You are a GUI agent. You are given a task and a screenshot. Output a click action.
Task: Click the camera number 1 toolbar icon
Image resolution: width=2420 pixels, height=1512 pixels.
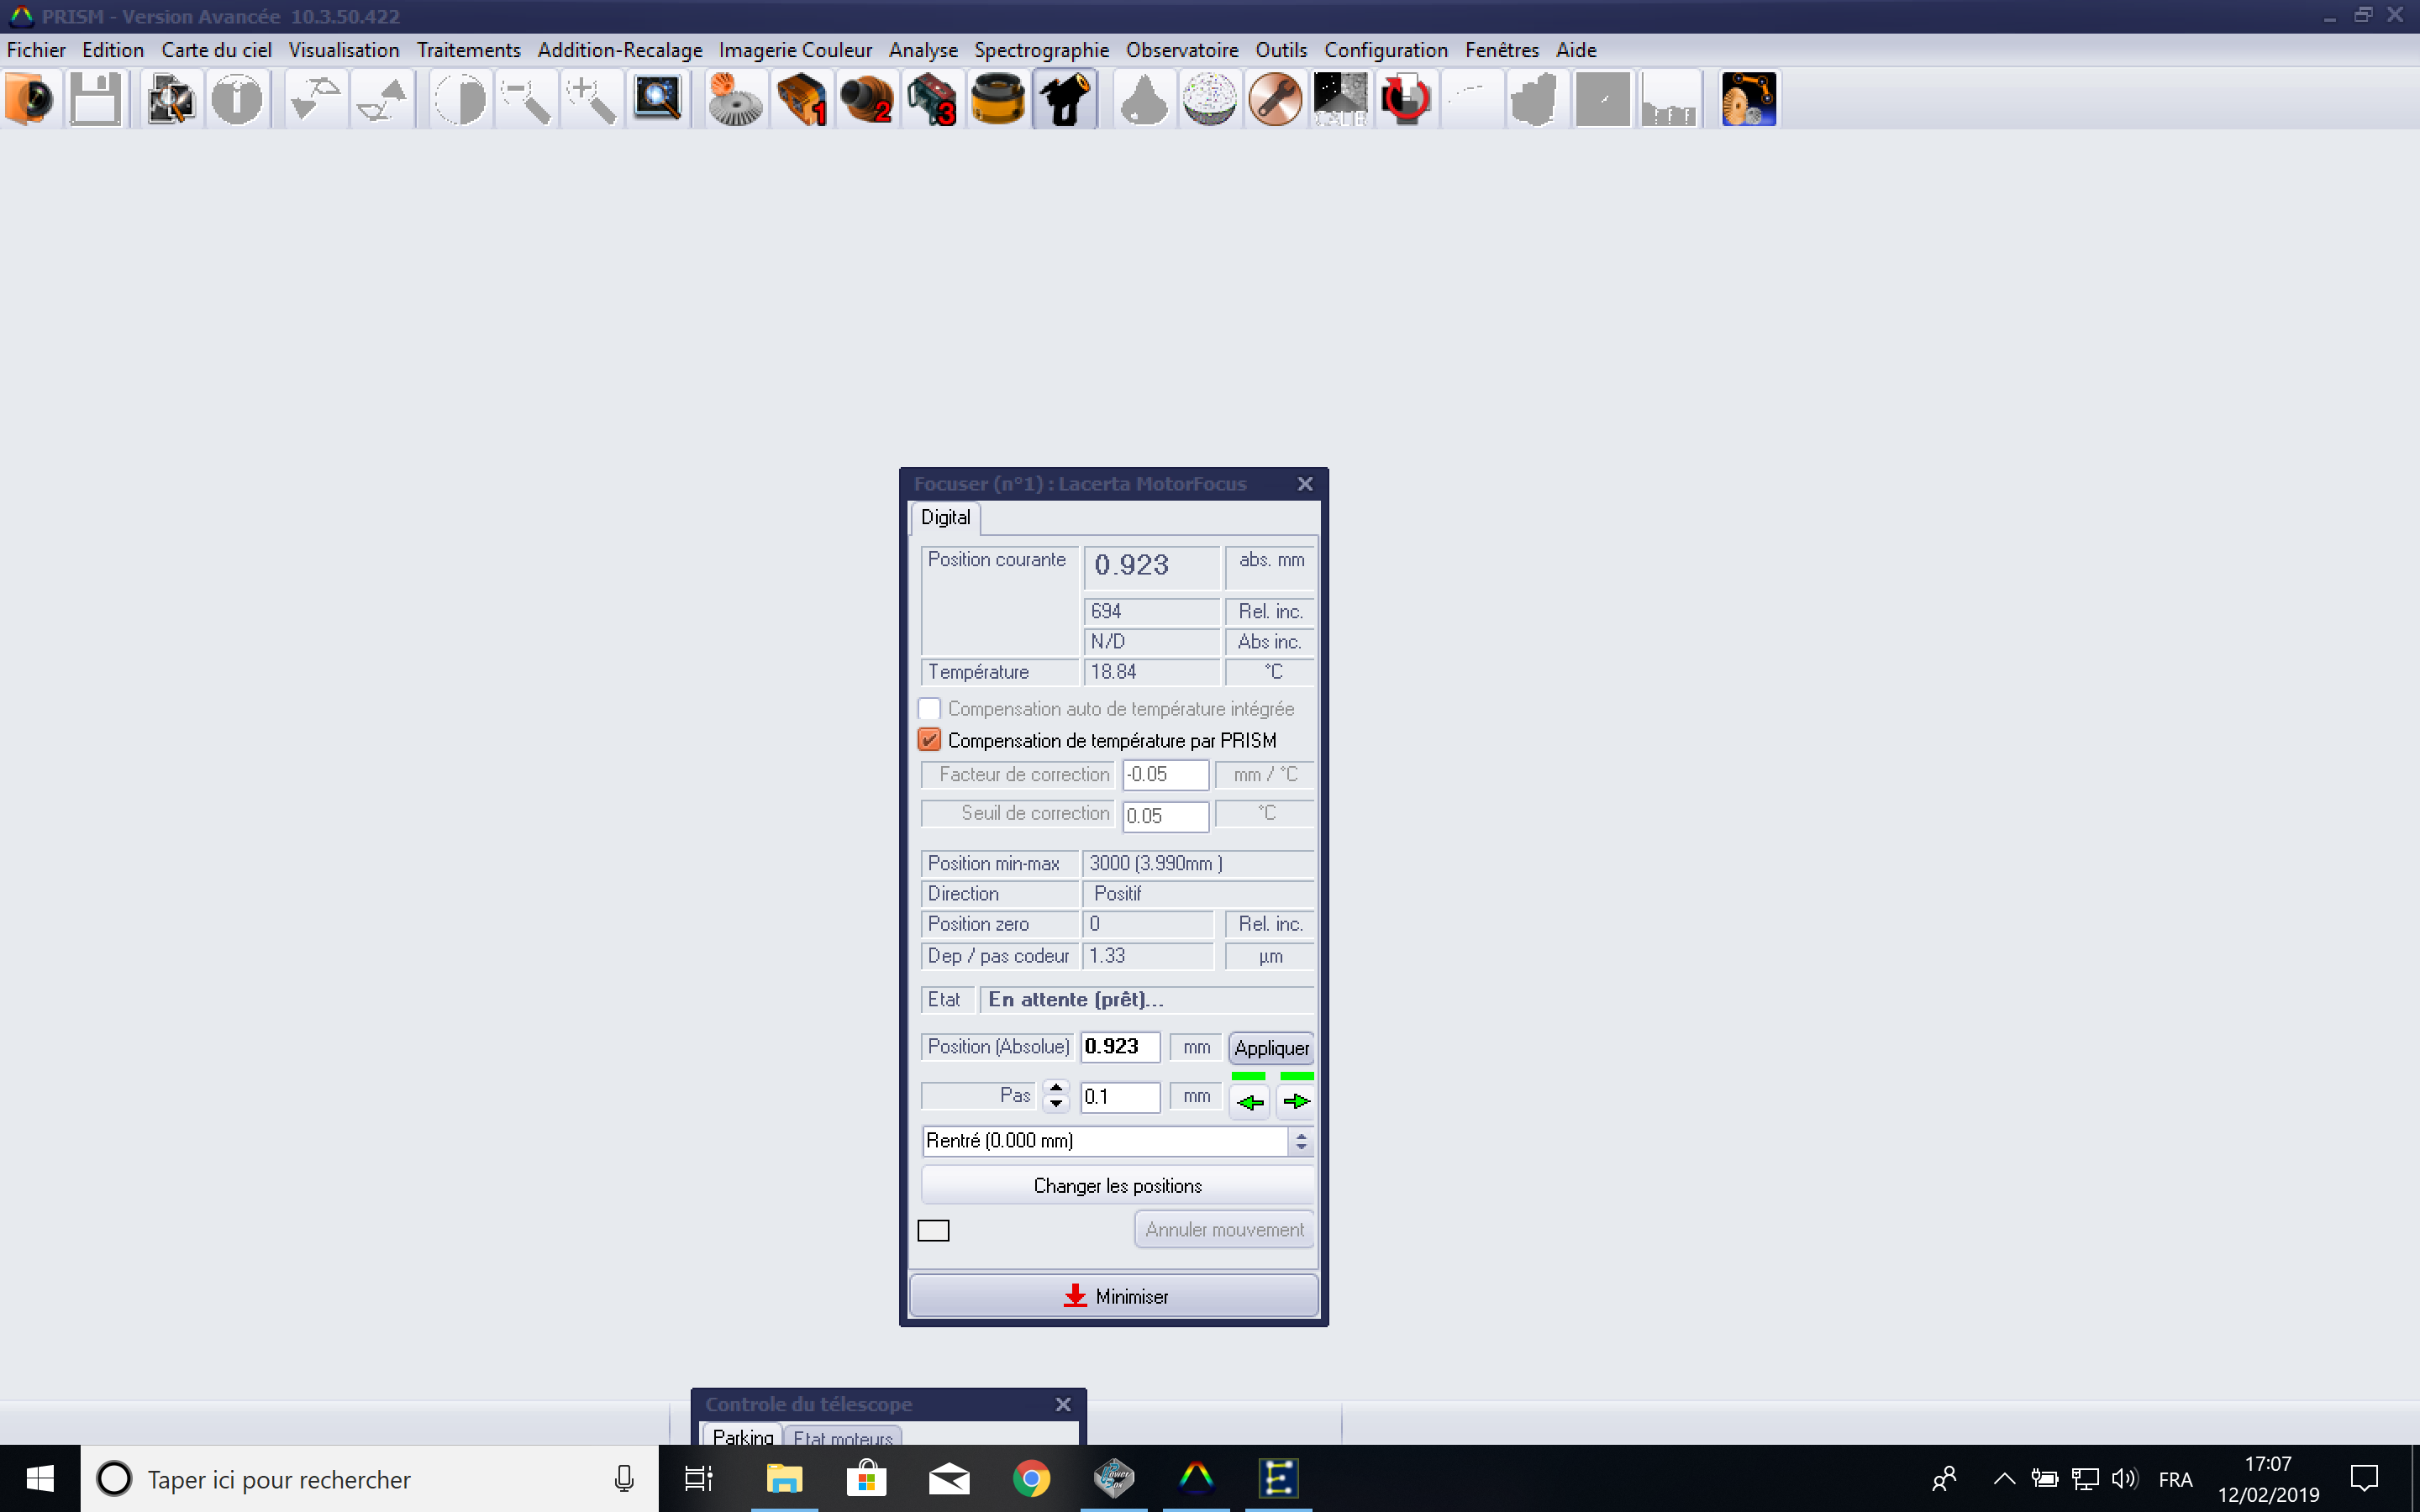[x=802, y=99]
